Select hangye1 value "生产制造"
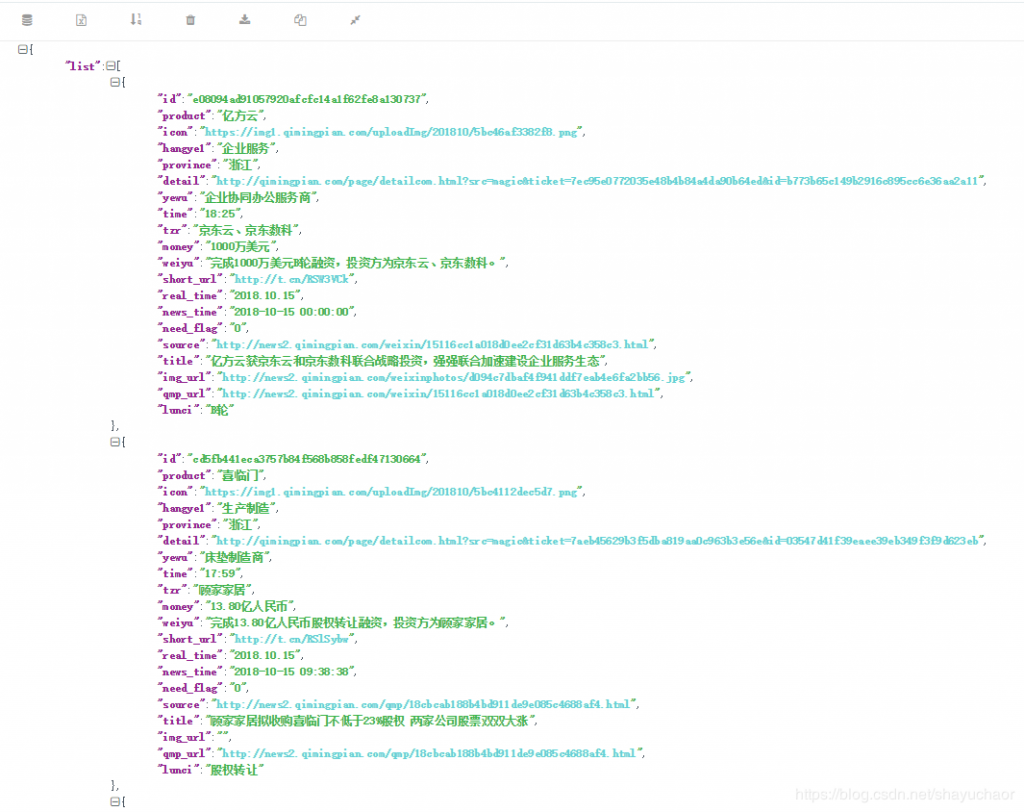 coord(246,508)
